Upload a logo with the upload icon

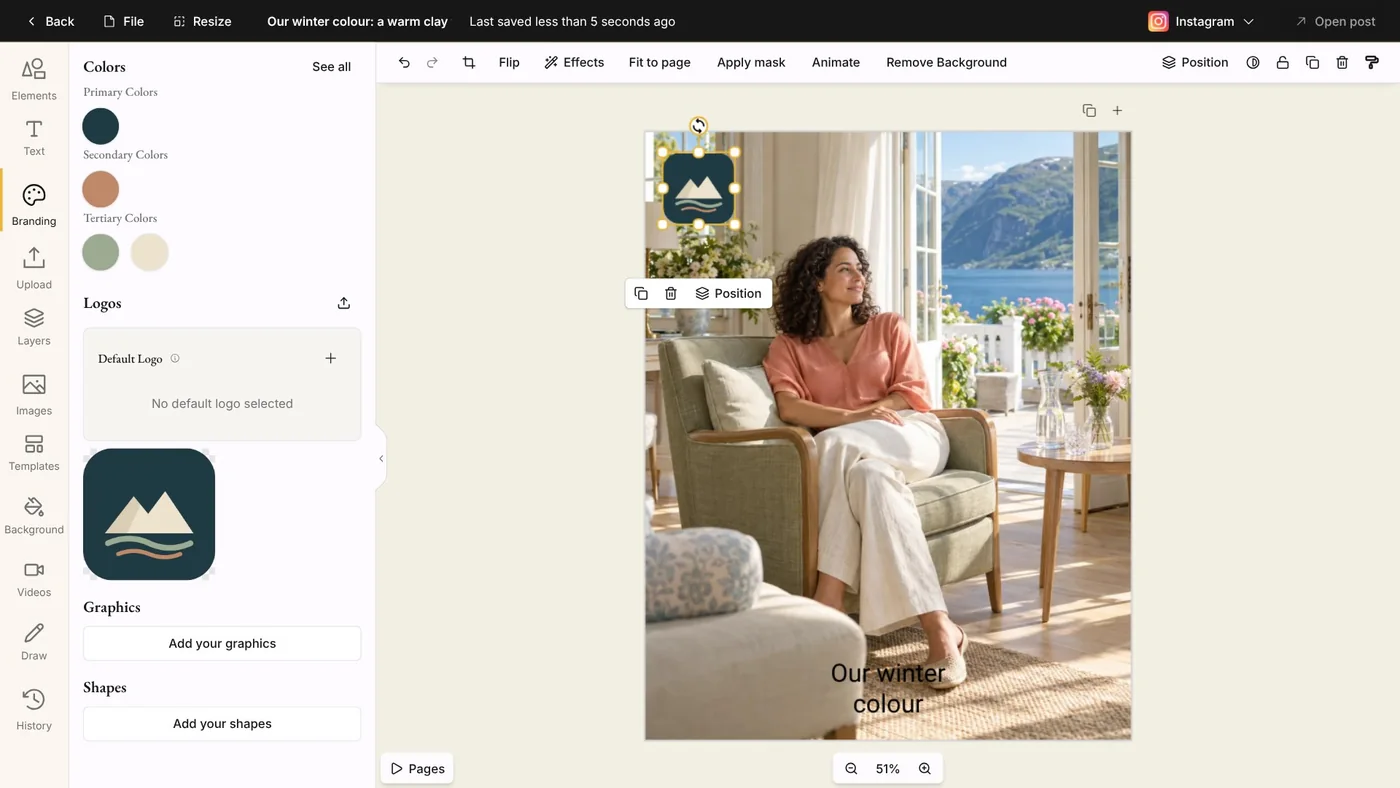click(x=344, y=303)
